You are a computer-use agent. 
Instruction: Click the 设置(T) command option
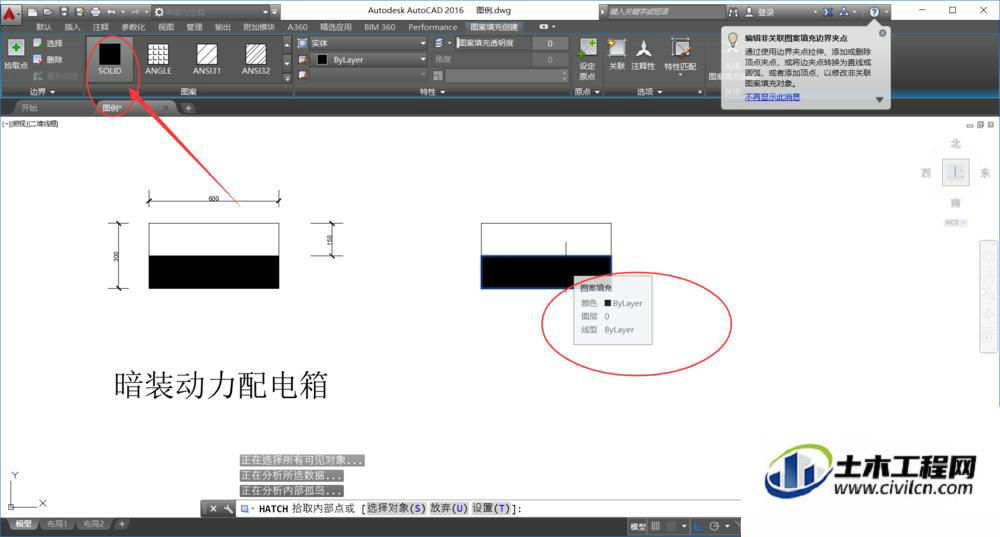tap(491, 508)
